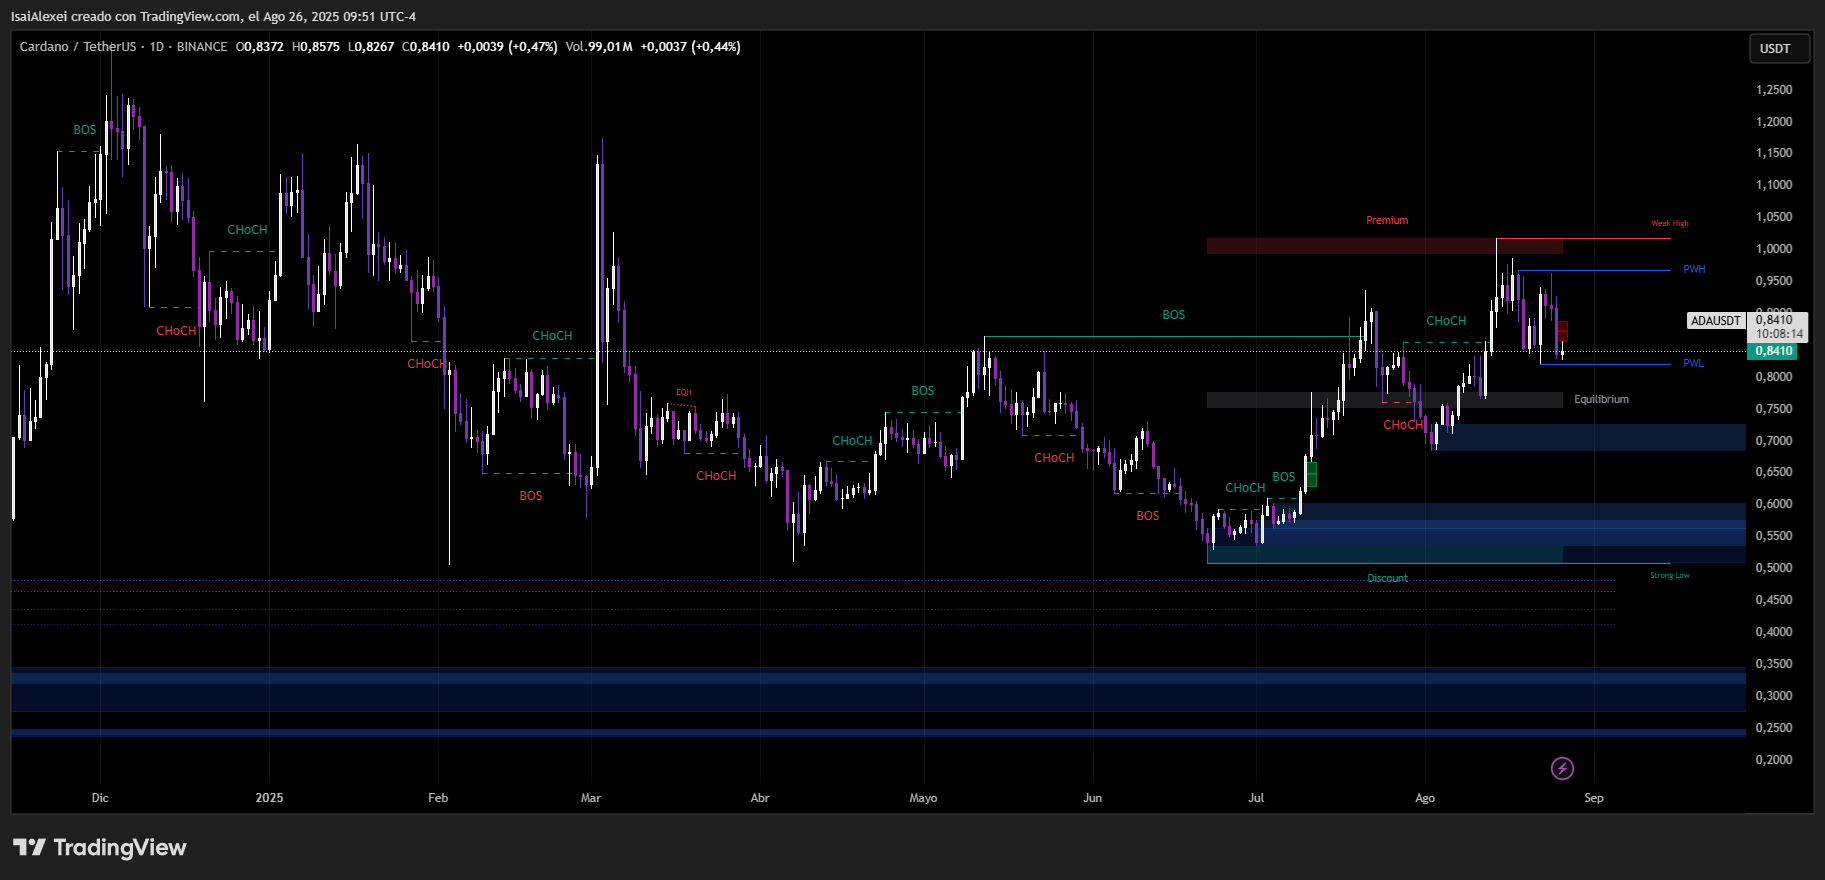Click the 2025 label on the time axis
This screenshot has height=880, width=1825.
point(269,798)
